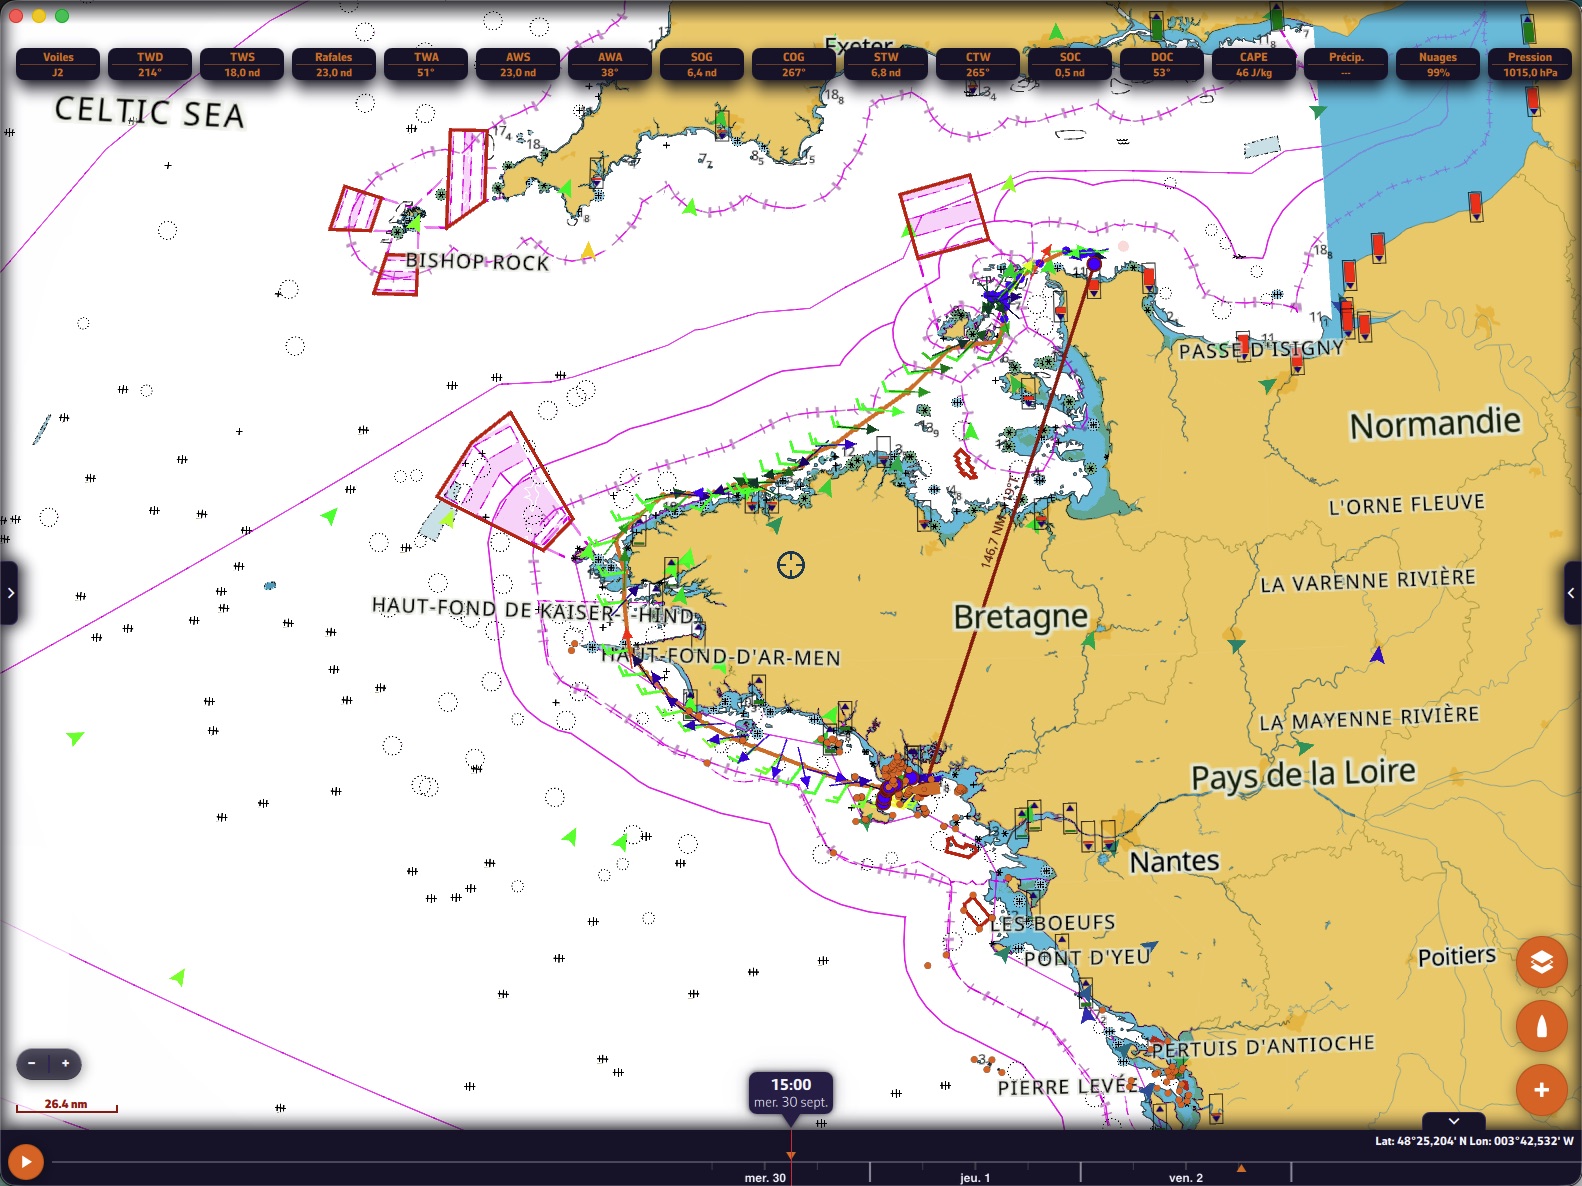Start the routing playback with the play button
1582x1186 pixels.
(x=26, y=1161)
